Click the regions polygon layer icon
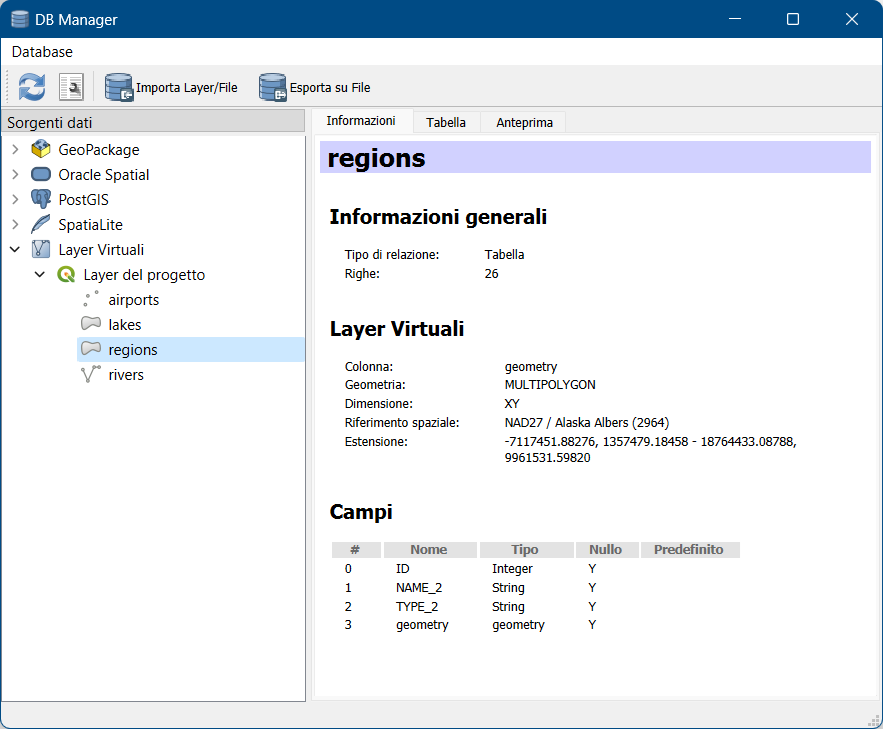The width and height of the screenshot is (883, 729). click(x=91, y=348)
